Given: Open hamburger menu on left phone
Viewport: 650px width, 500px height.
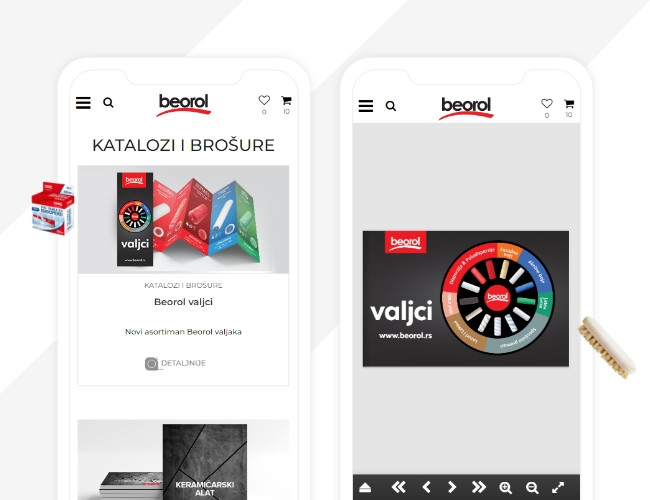Looking at the screenshot, I should coord(83,103).
